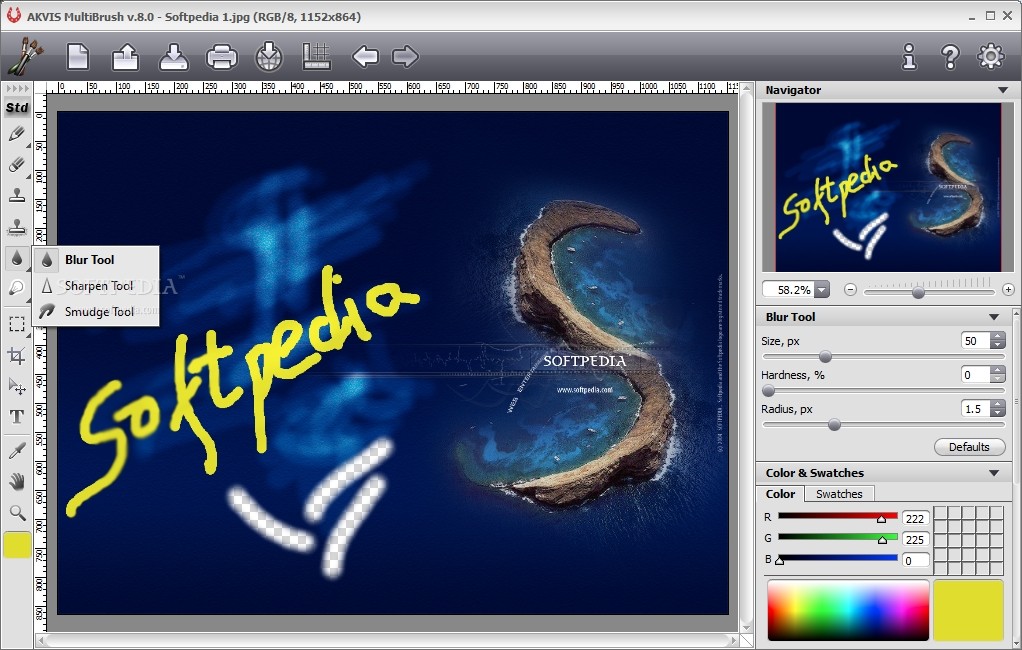Click the Radius stepper arrows

click(998, 408)
